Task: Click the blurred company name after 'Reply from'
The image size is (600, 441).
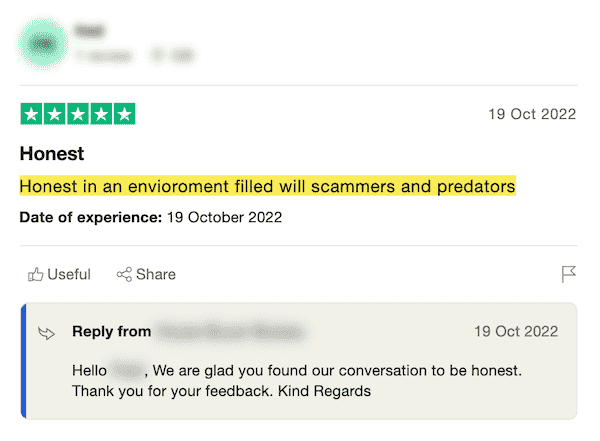Action: [x=231, y=331]
